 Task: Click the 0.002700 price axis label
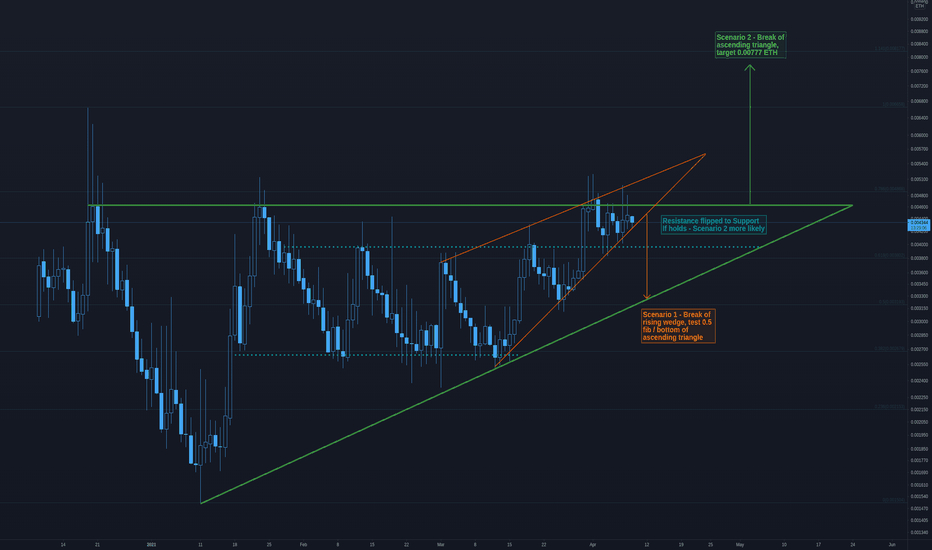coord(919,349)
